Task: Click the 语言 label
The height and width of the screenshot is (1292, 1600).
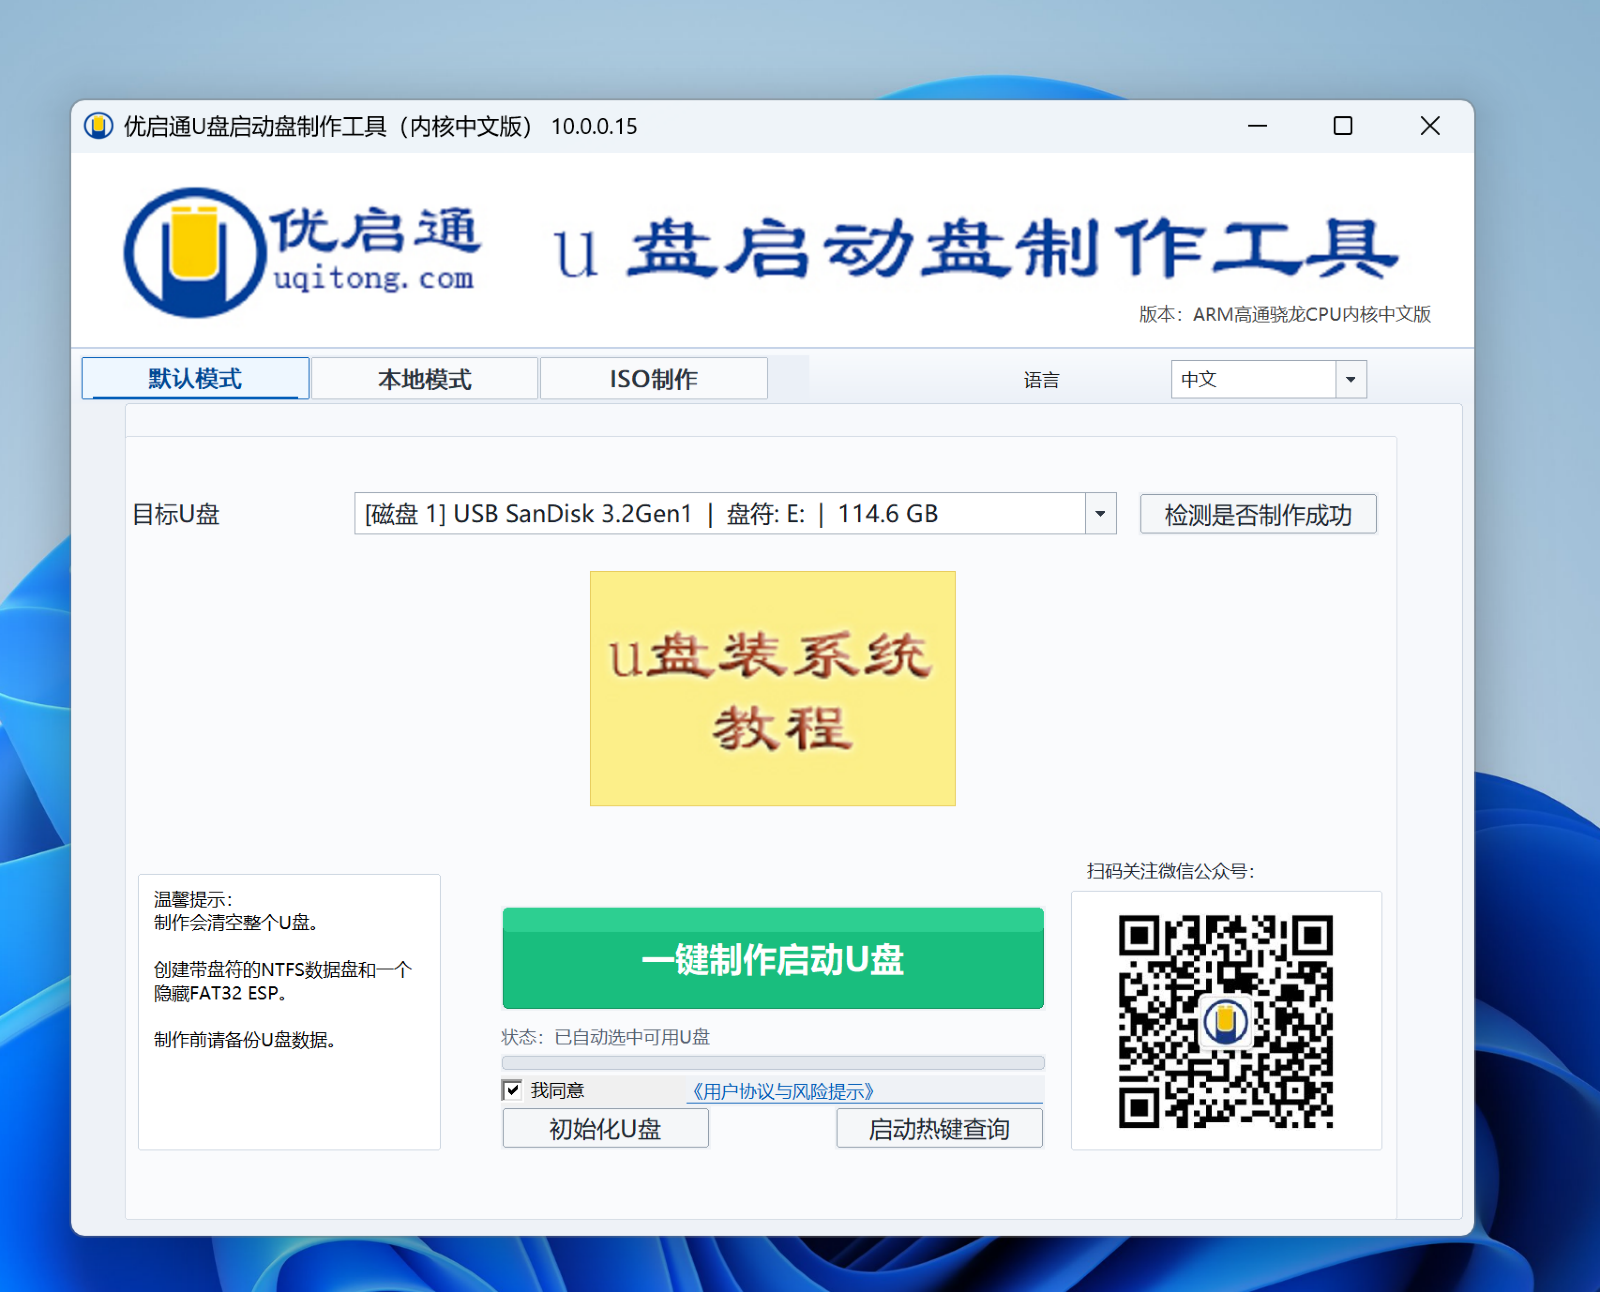Action: tap(1041, 380)
